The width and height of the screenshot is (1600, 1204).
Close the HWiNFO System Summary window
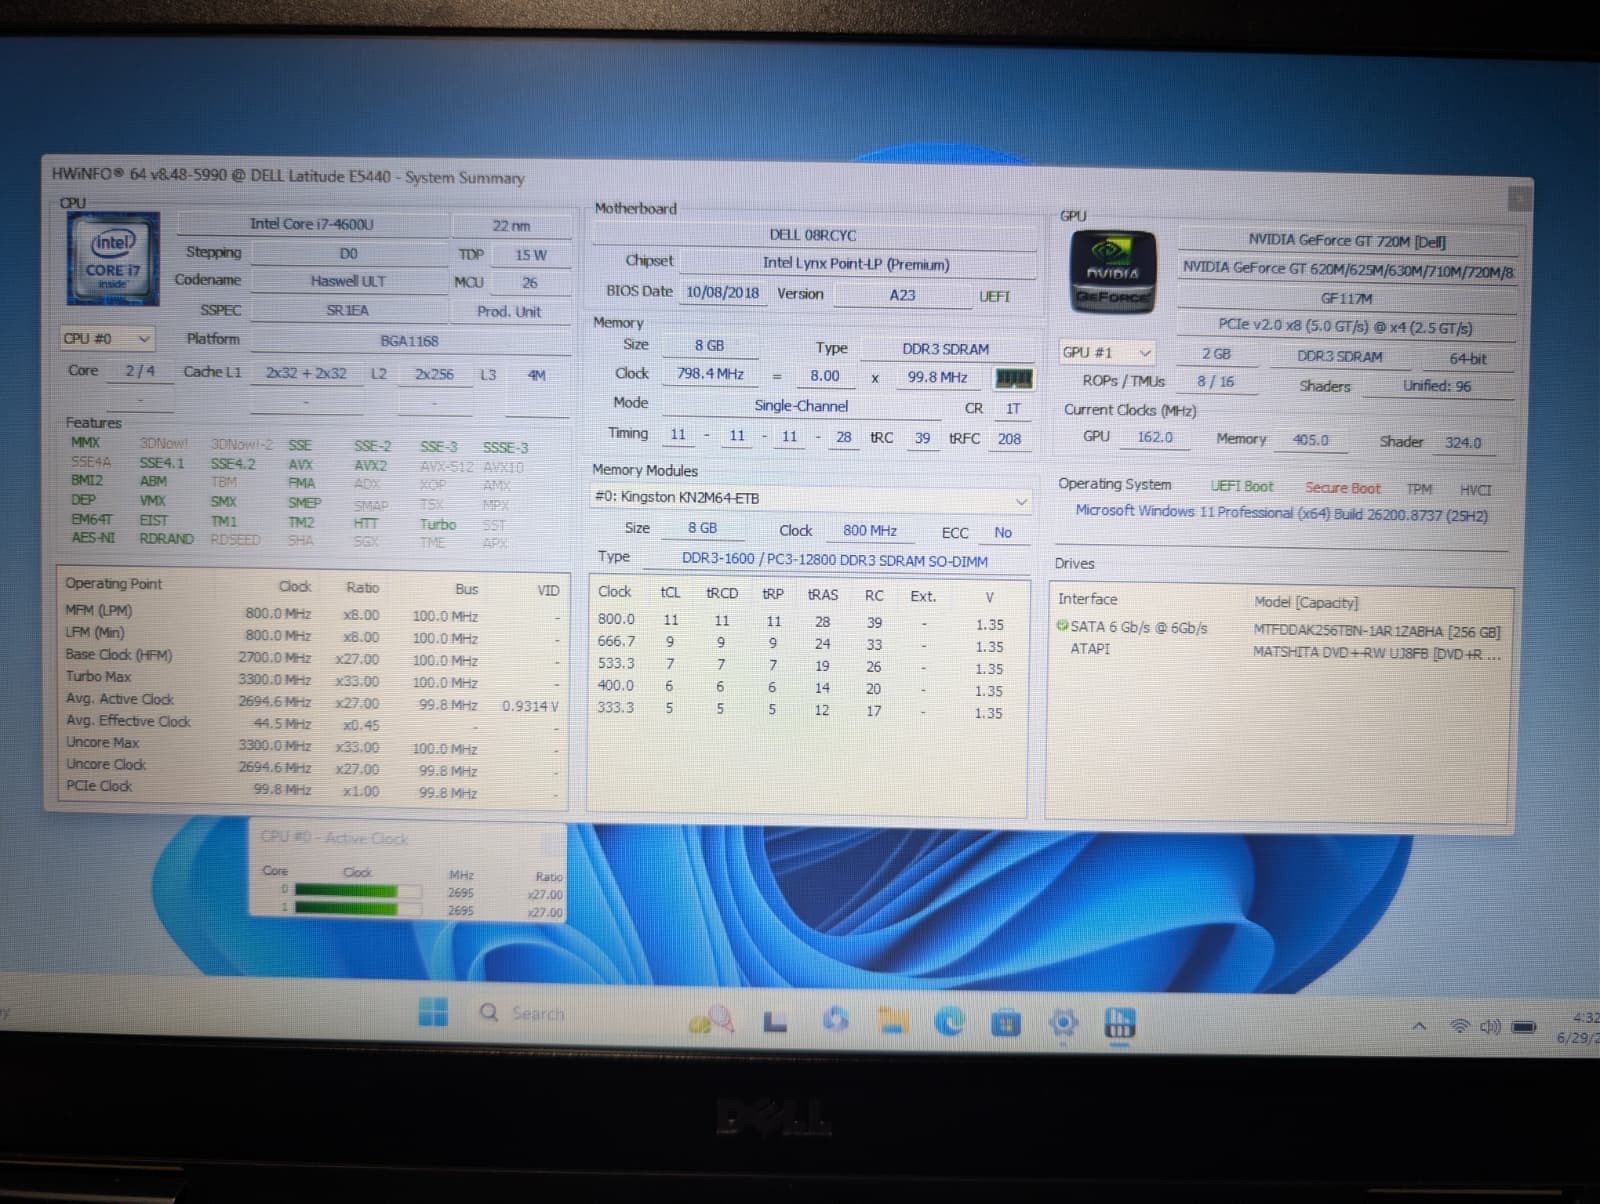pos(1519,199)
